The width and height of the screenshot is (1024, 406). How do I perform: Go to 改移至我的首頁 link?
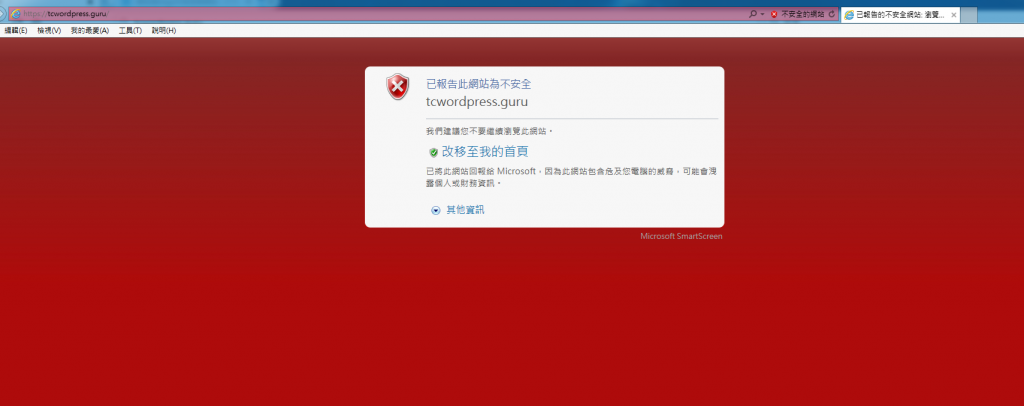tap(485, 152)
